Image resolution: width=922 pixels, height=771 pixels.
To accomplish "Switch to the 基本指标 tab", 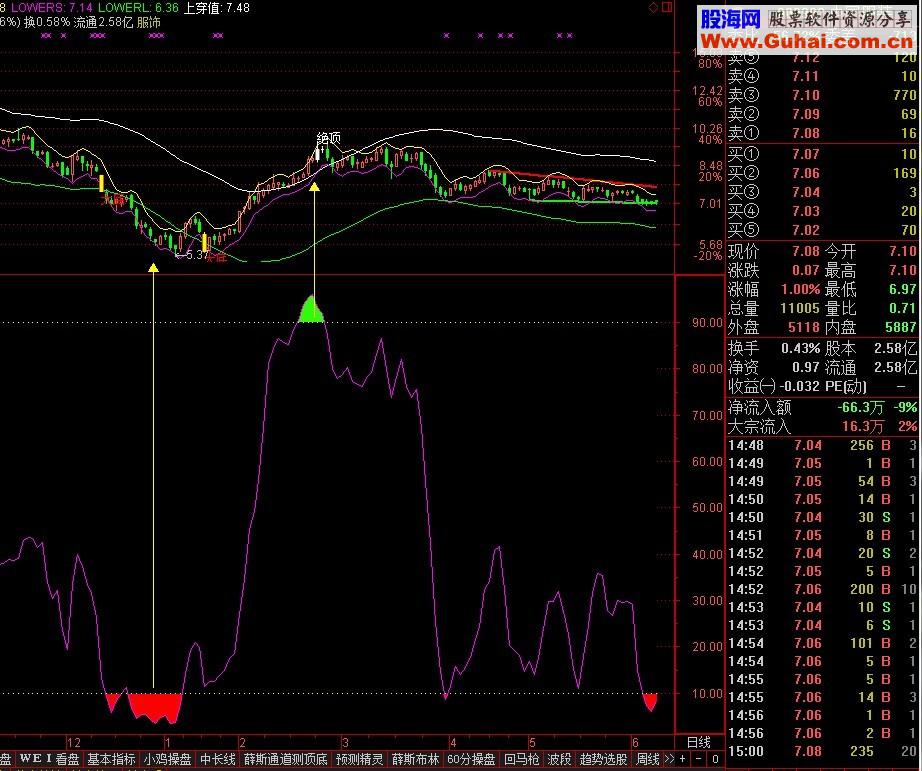I will coord(111,759).
